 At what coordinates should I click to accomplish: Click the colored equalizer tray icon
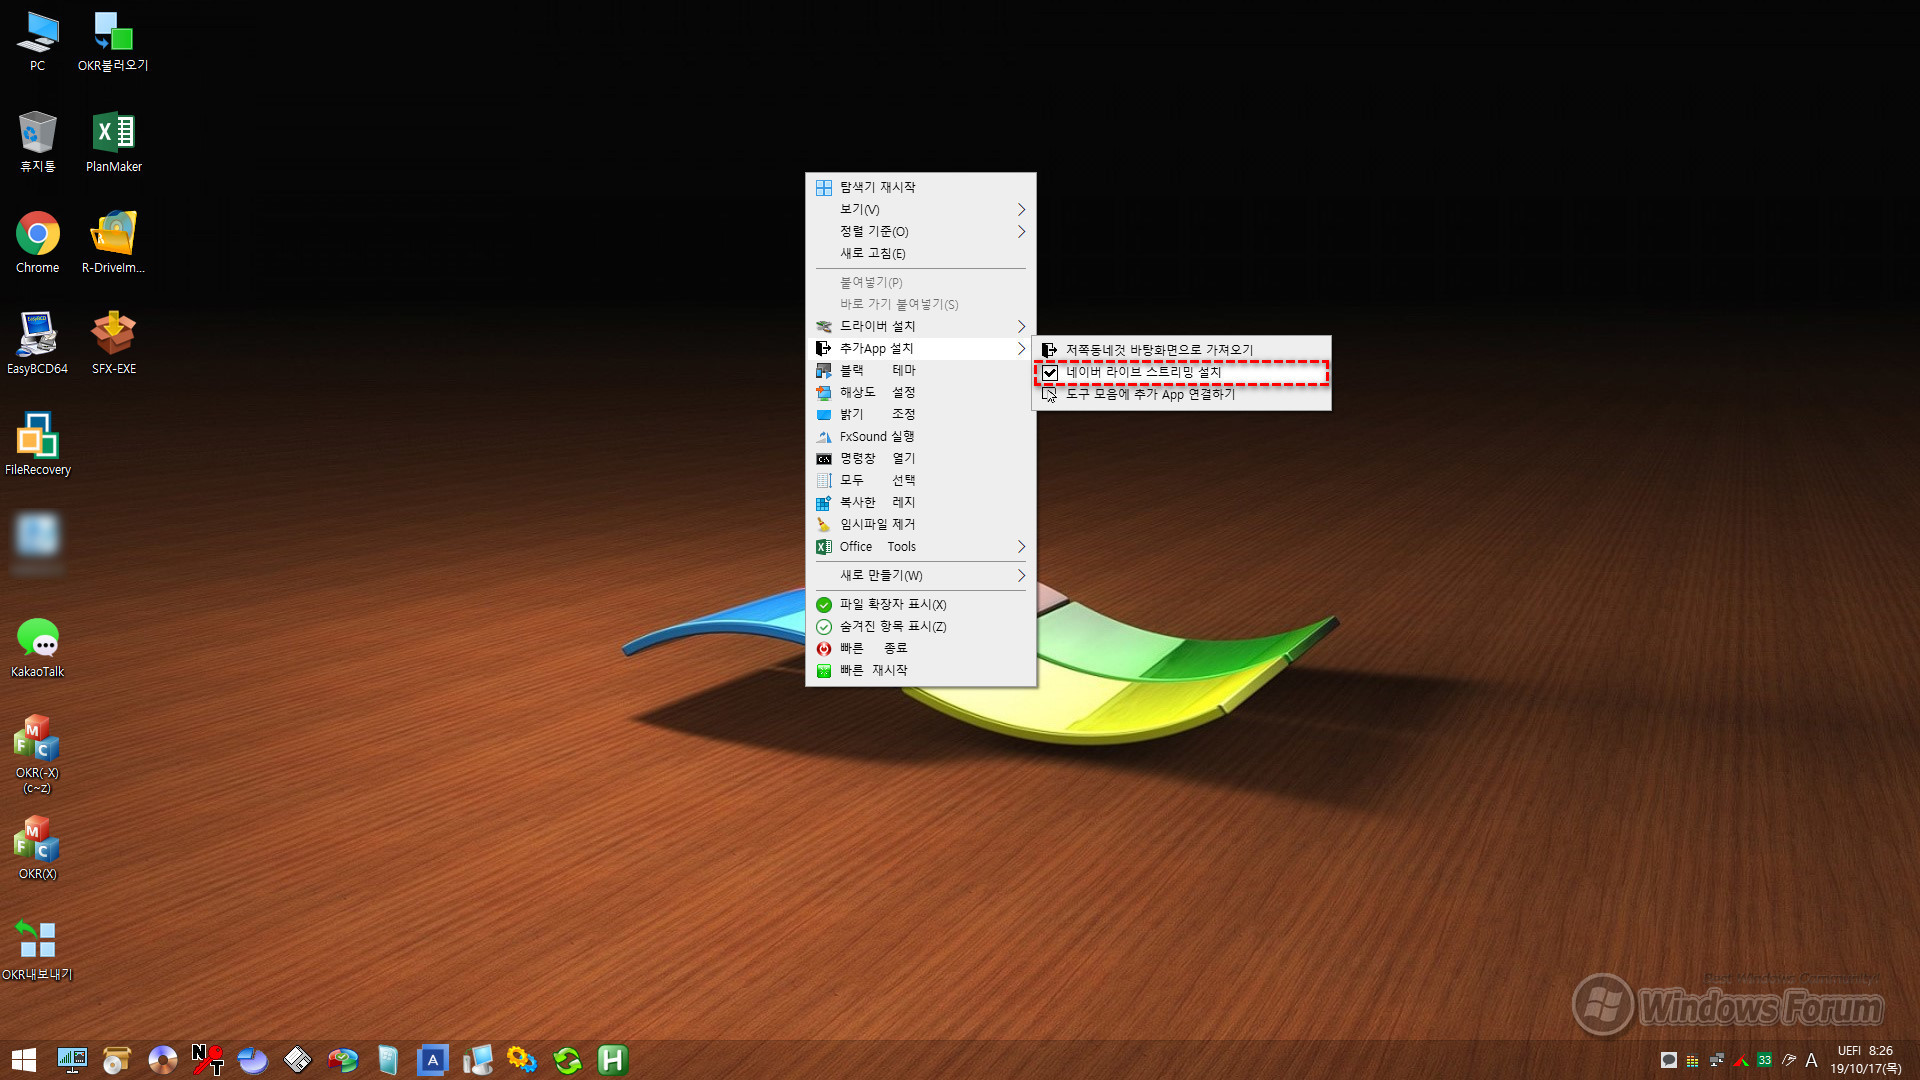1692,1060
